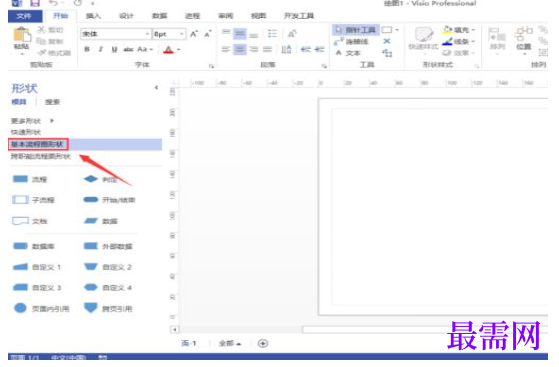This screenshot has height=367, width=559.
Task: Click the Search (搜索) link in Shapes pane
Action: [52, 102]
